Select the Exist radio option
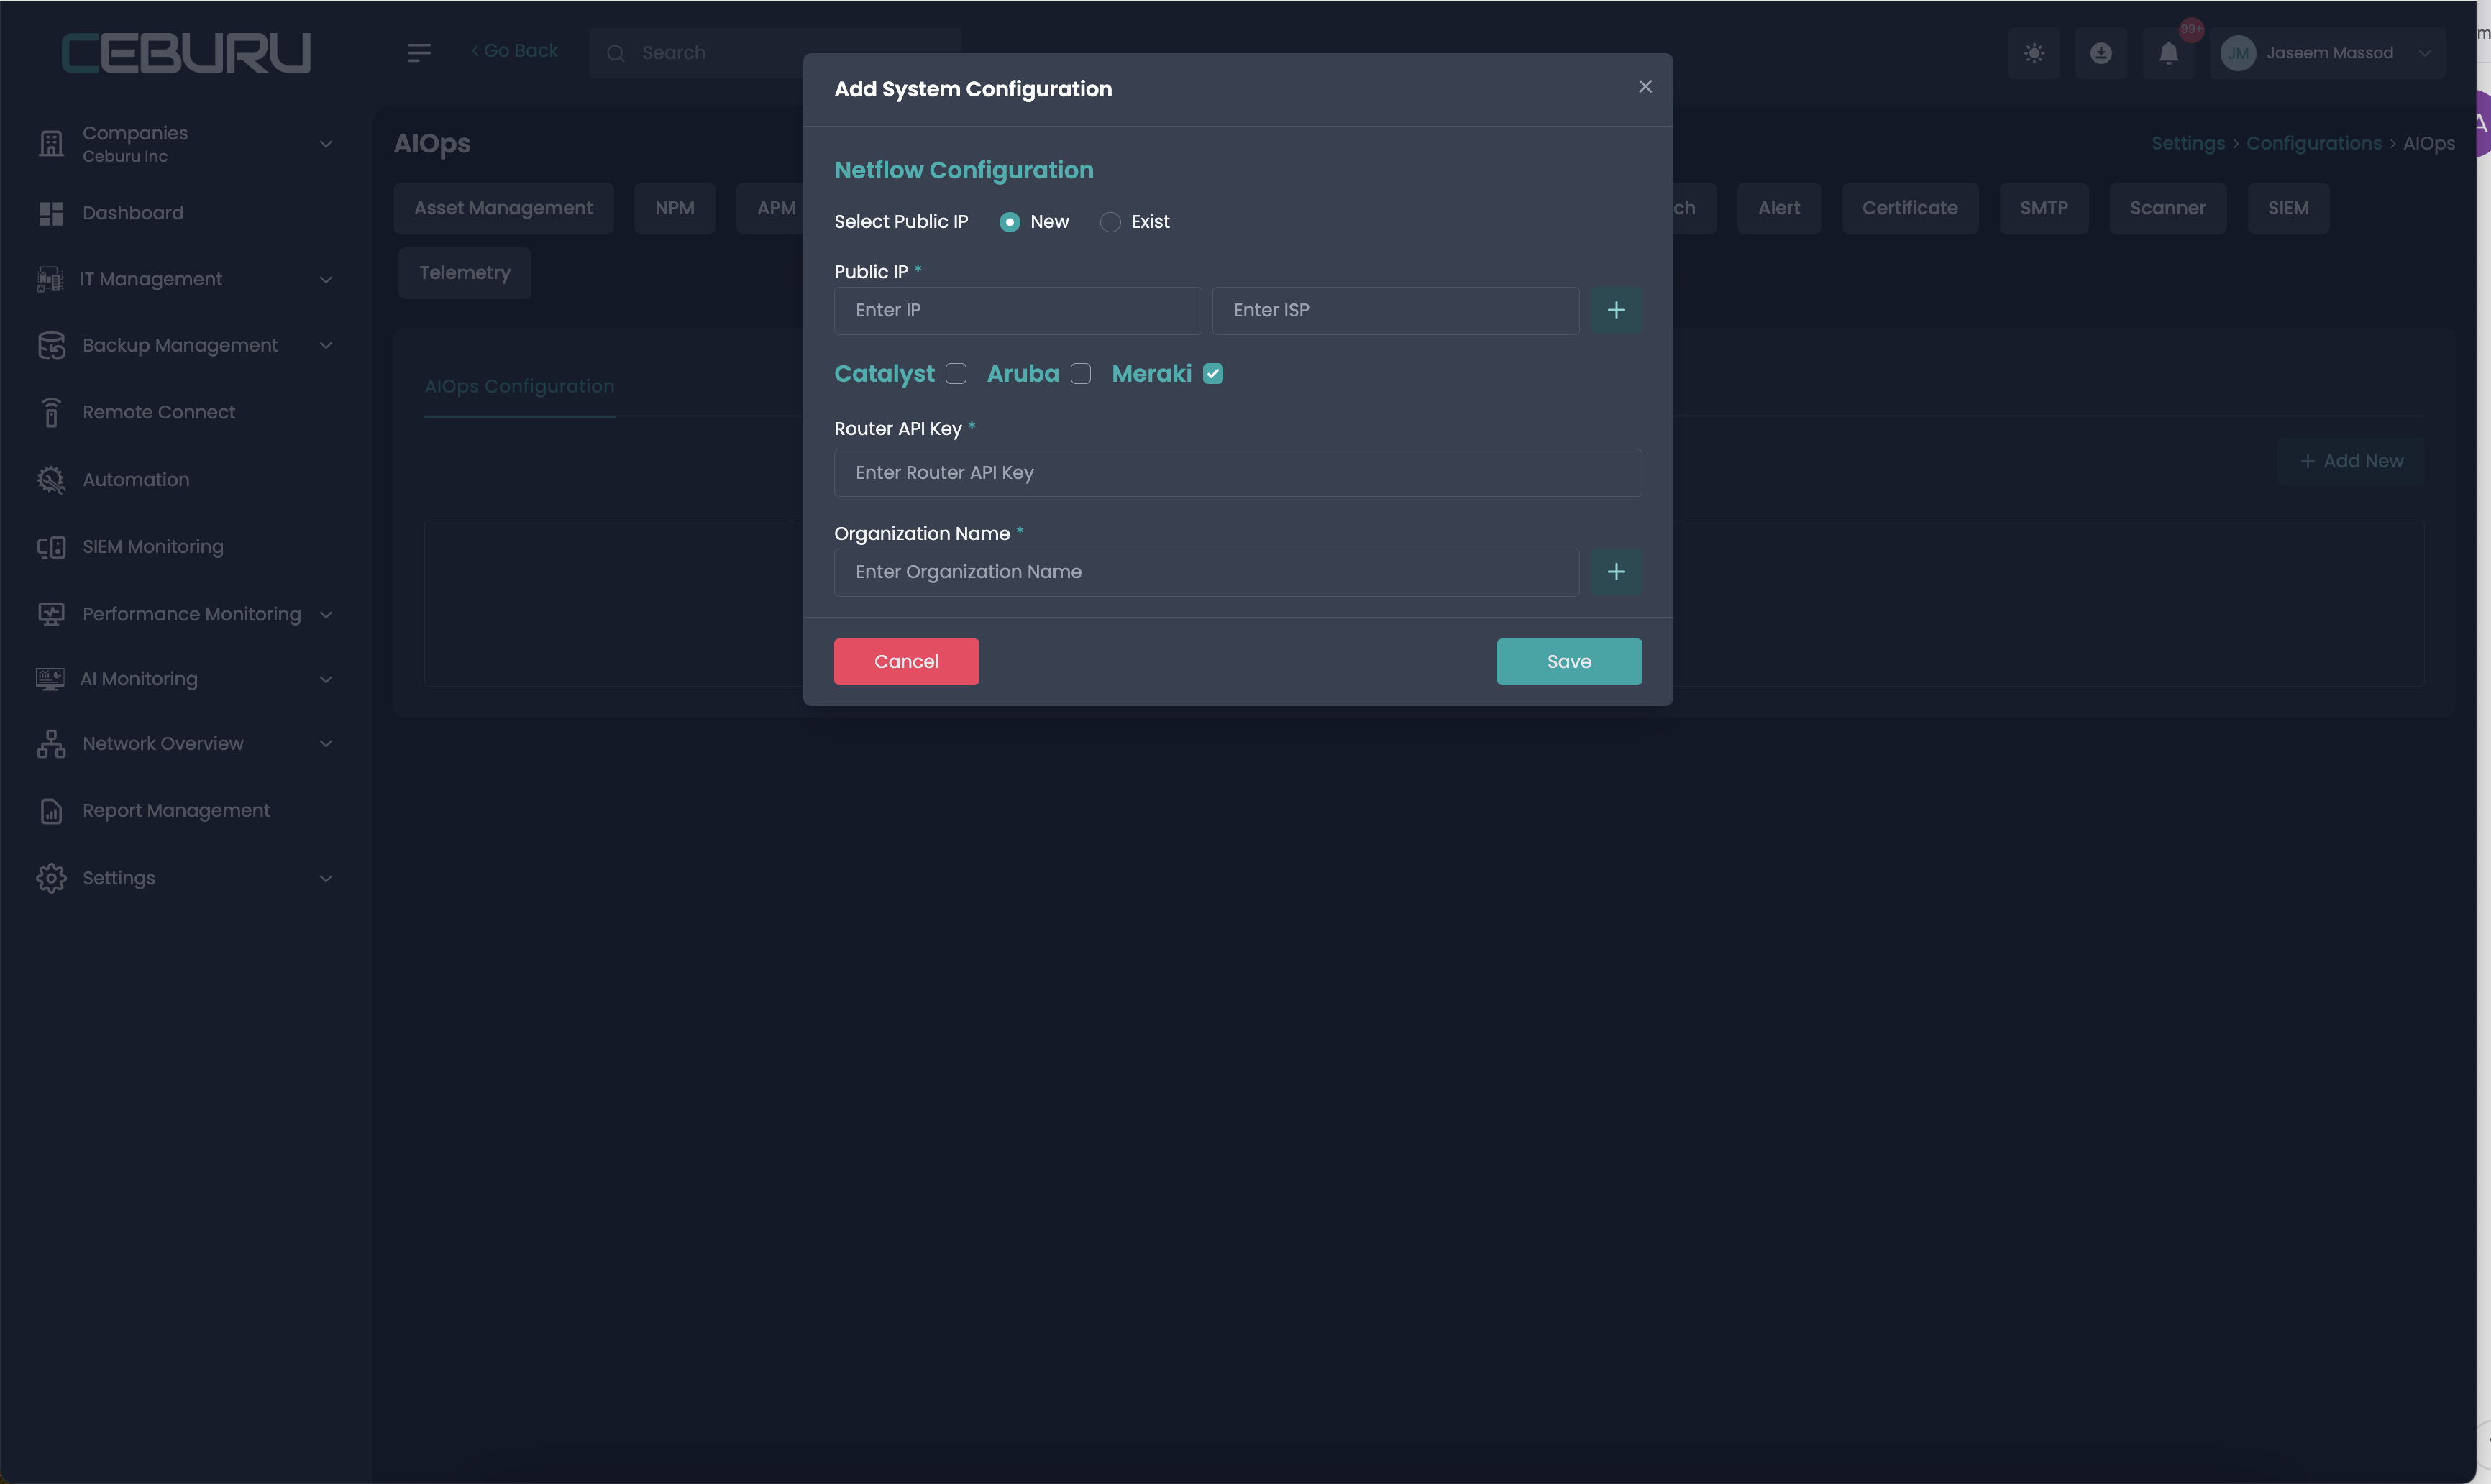Screen dimensions: 2491x1484 click(1110, 222)
